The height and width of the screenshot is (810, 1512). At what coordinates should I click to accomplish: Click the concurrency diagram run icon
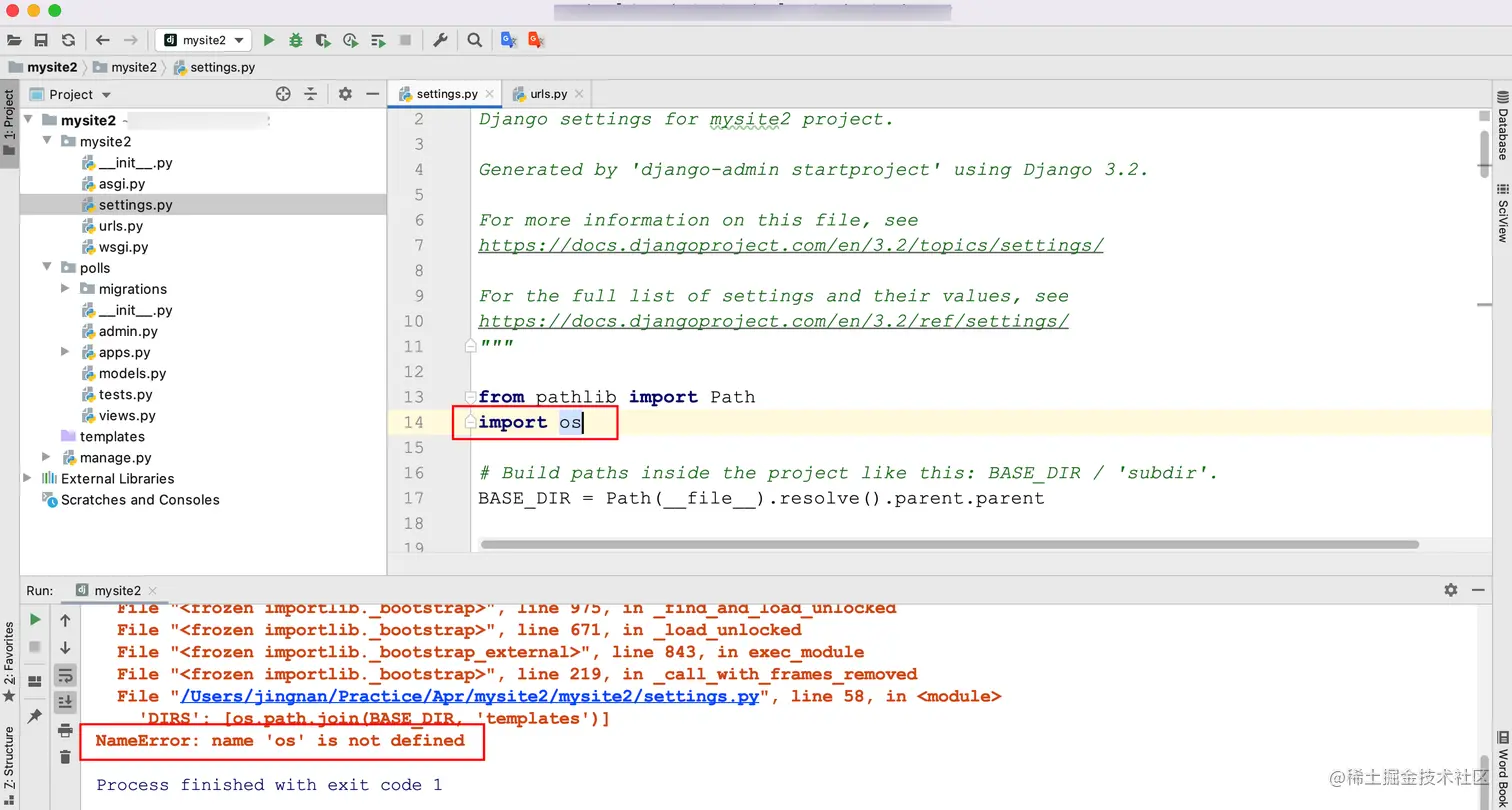[378, 40]
